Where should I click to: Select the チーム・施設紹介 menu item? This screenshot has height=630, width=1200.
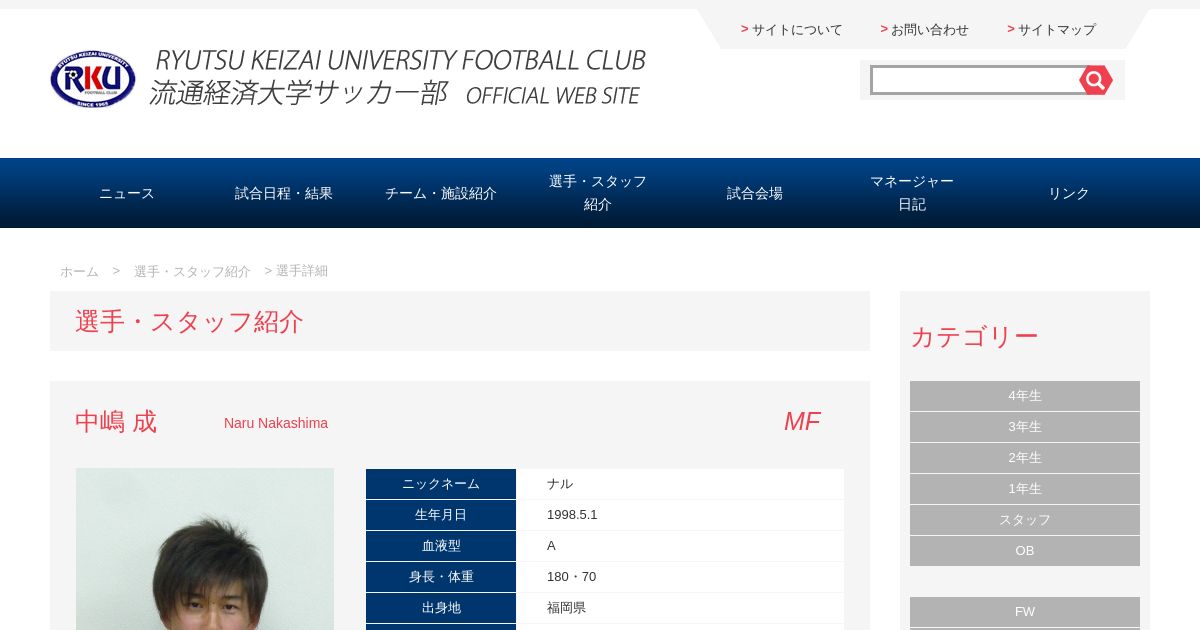pyautogui.click(x=441, y=193)
